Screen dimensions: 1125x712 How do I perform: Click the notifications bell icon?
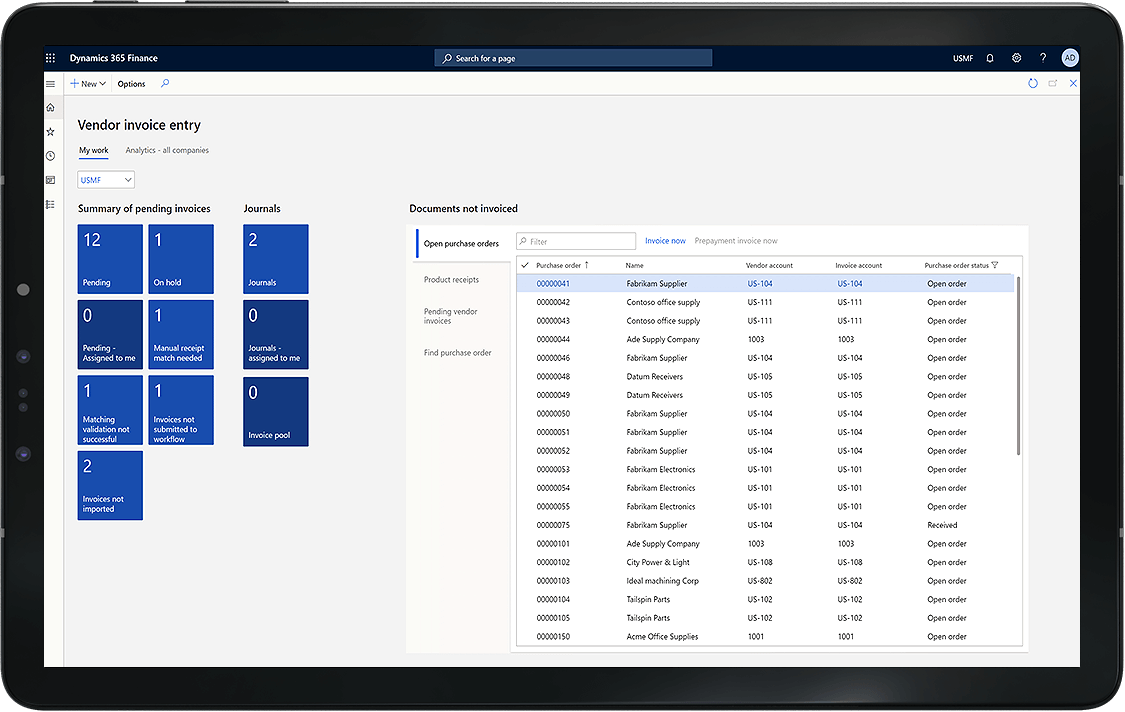tap(990, 59)
